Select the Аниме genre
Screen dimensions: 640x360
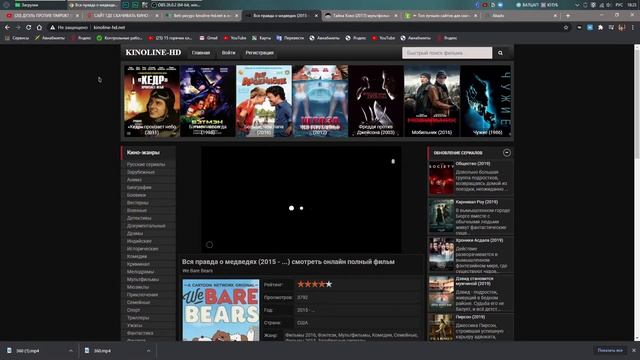tap(134, 180)
